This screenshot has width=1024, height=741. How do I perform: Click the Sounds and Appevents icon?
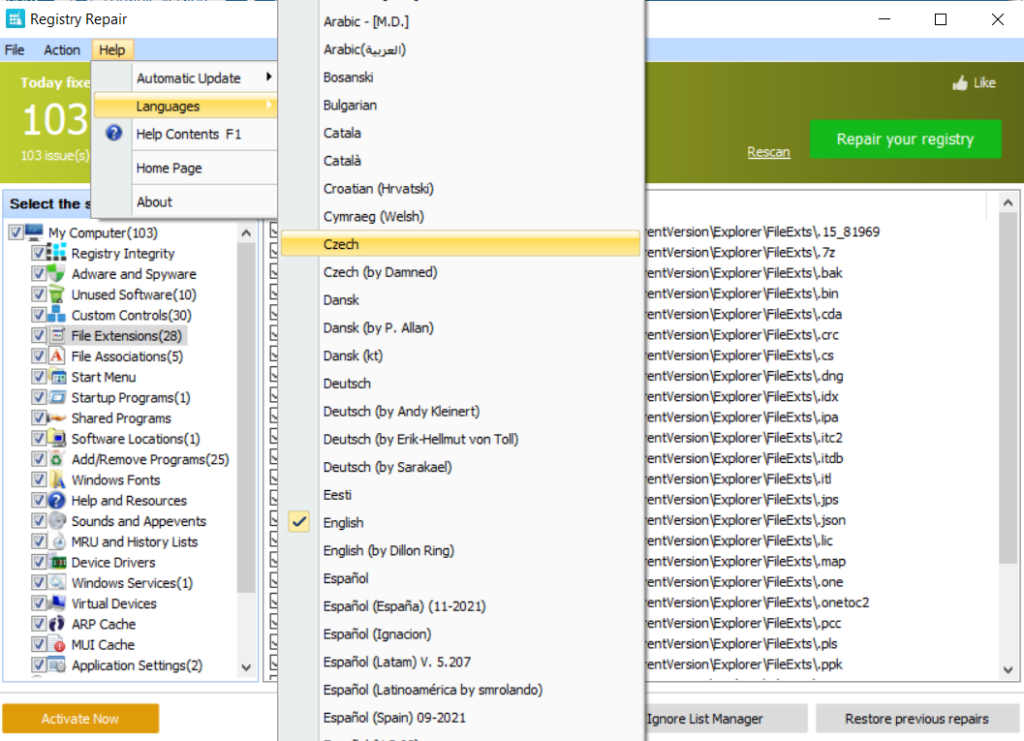57,521
